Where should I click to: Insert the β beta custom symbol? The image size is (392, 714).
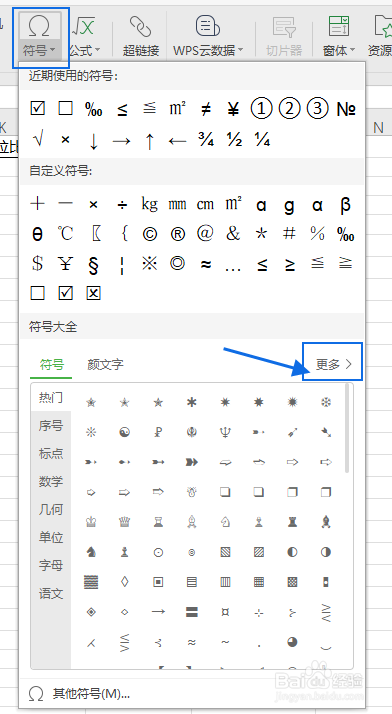[346, 205]
